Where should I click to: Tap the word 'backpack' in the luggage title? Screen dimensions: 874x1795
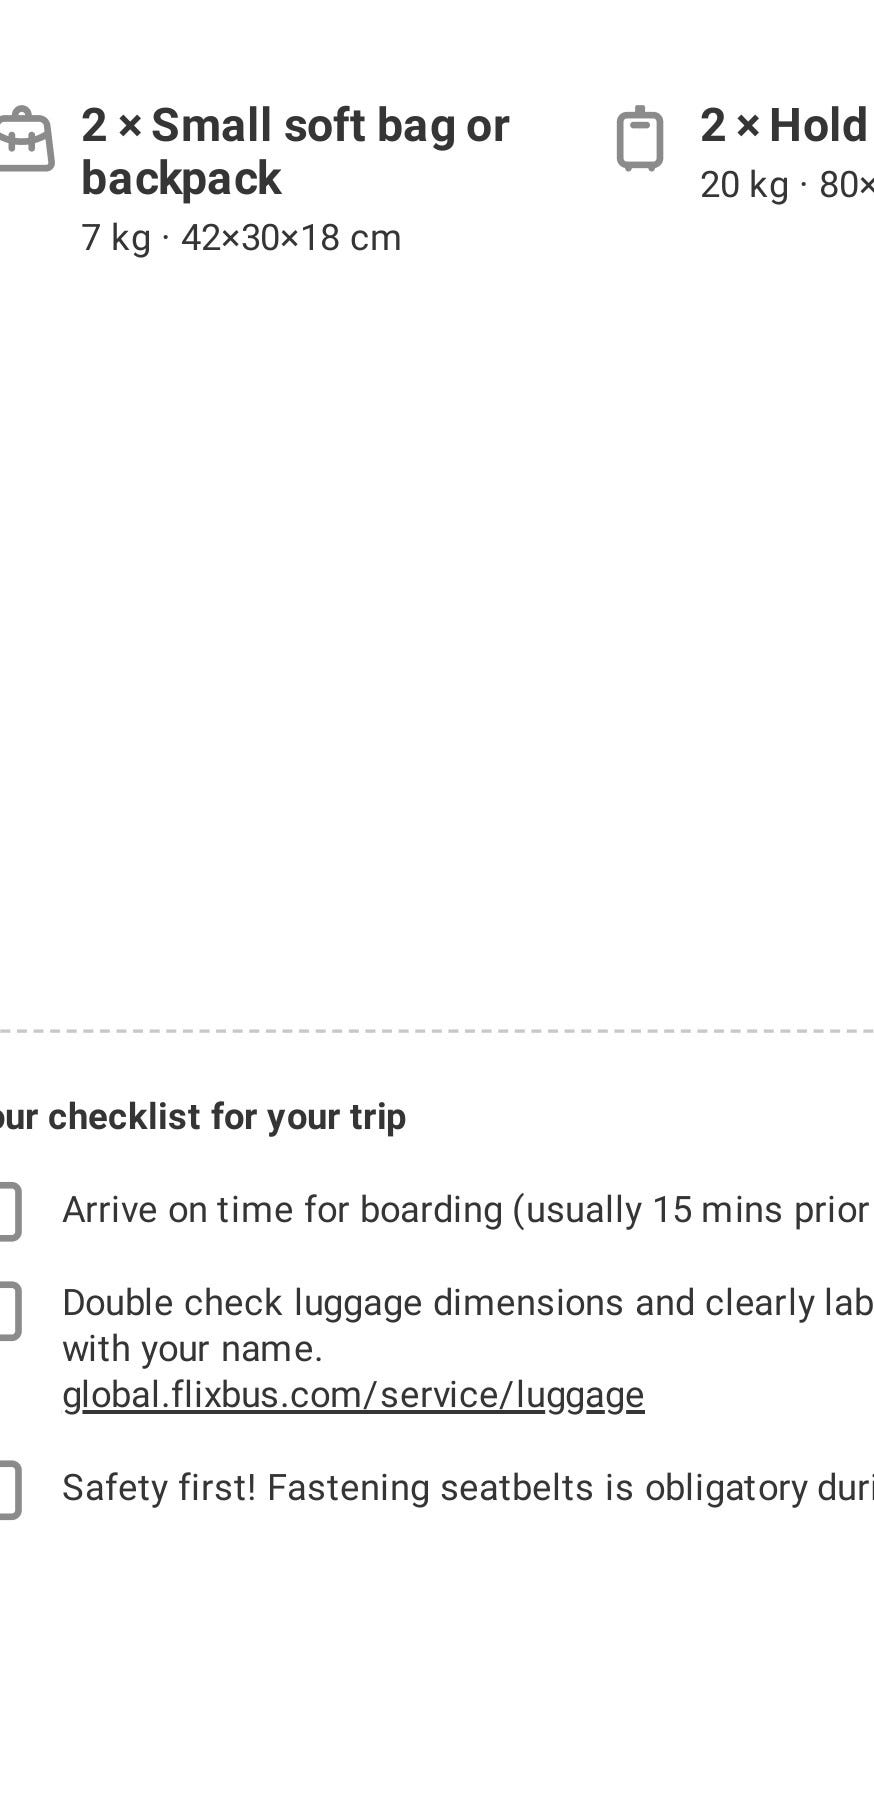(181, 179)
